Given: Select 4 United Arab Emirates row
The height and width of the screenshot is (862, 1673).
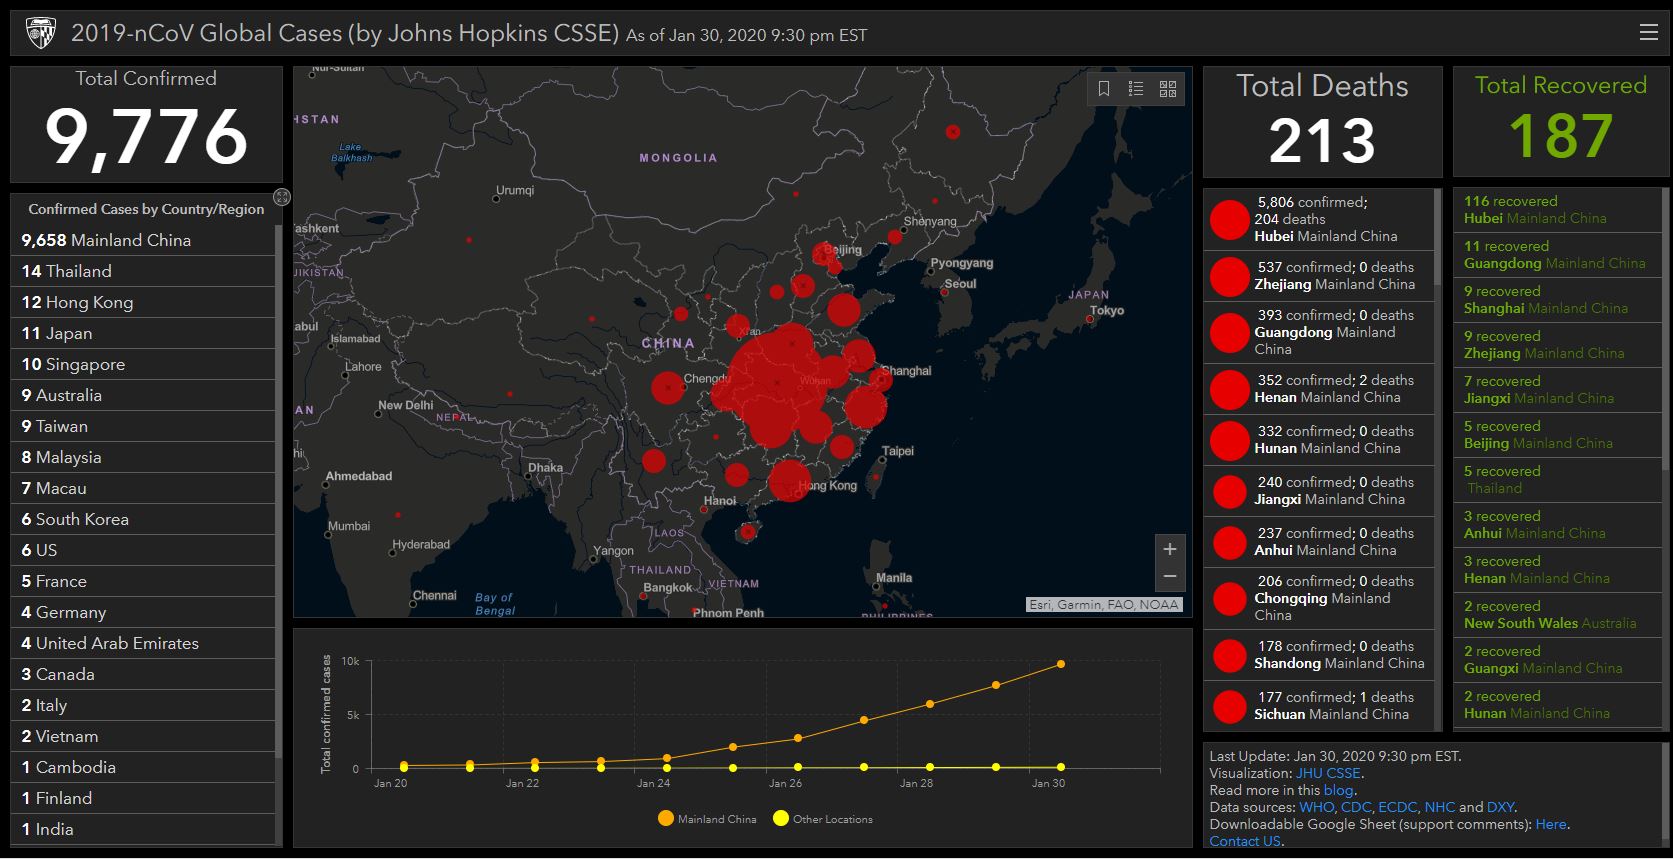Looking at the screenshot, I should coord(143,643).
